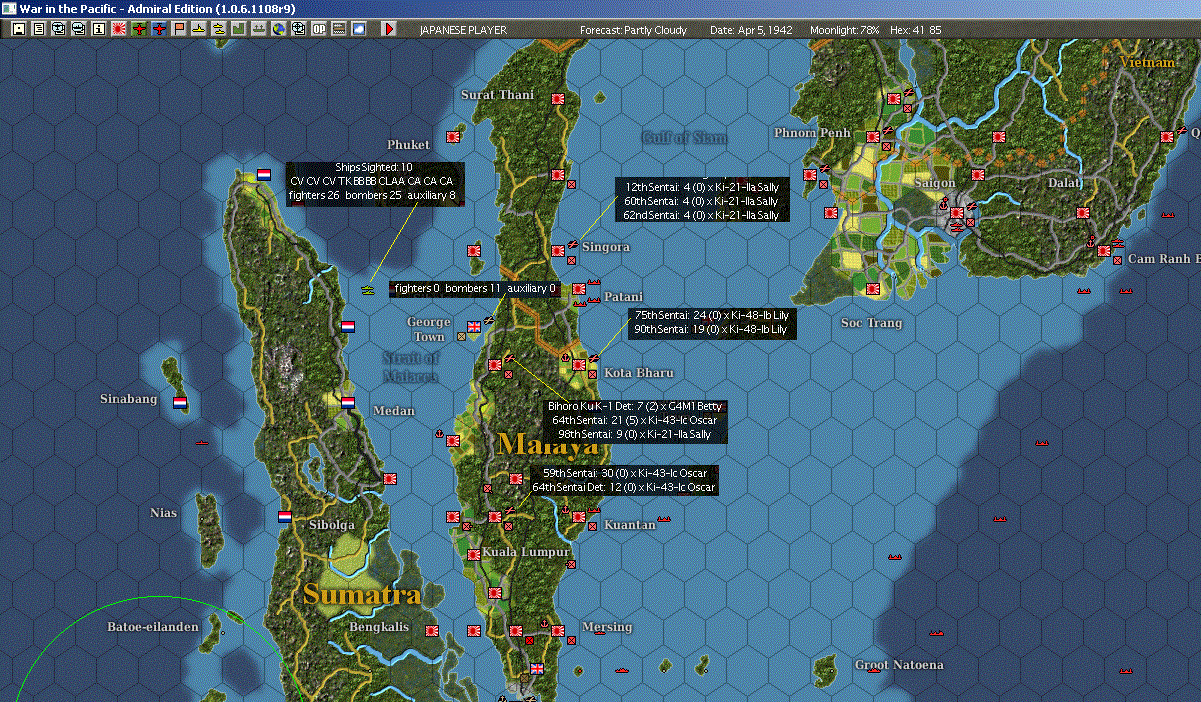Screen dimensions: 1201x702
Task: Click the green land units toolbar icon
Action: [238, 29]
